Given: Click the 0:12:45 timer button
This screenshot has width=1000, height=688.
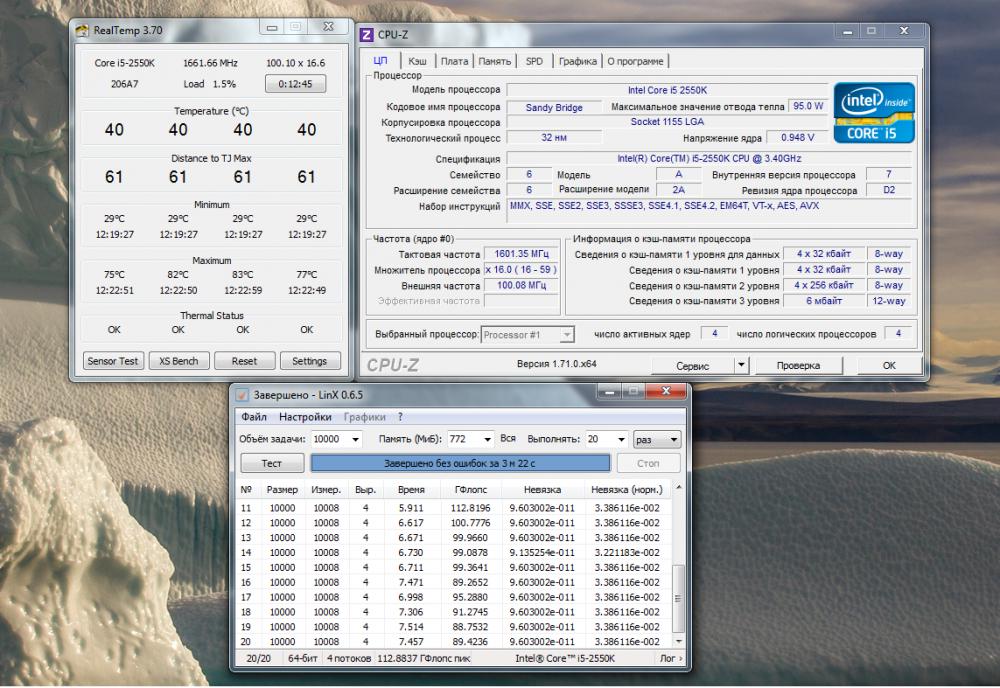Looking at the screenshot, I should pyautogui.click(x=295, y=84).
